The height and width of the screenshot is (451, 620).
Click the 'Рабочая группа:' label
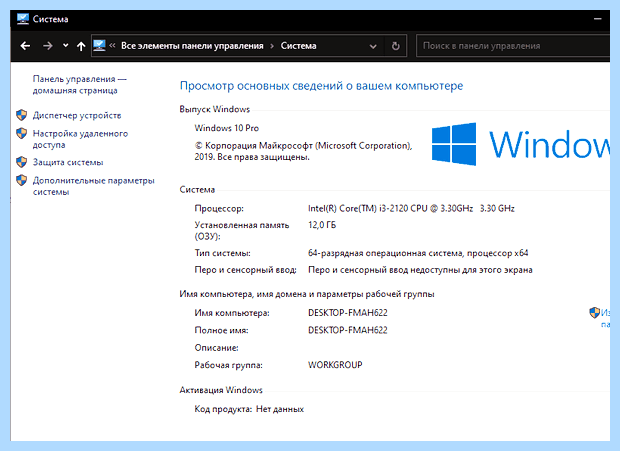(229, 365)
